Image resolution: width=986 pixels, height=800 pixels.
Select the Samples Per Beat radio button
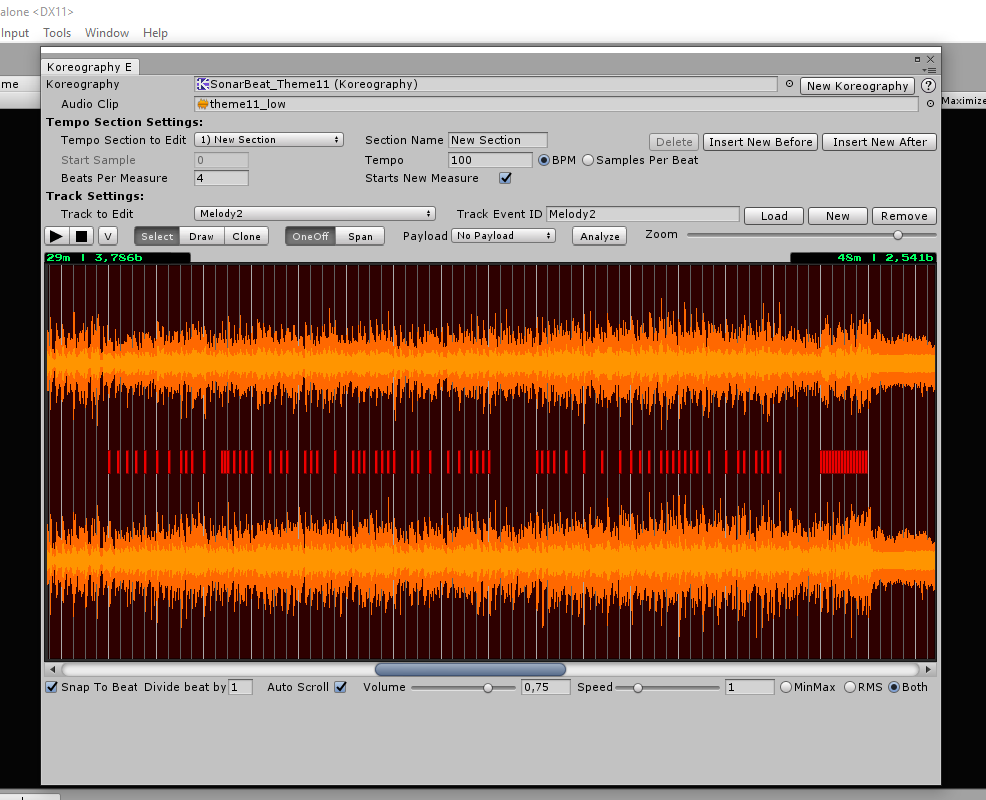588,160
